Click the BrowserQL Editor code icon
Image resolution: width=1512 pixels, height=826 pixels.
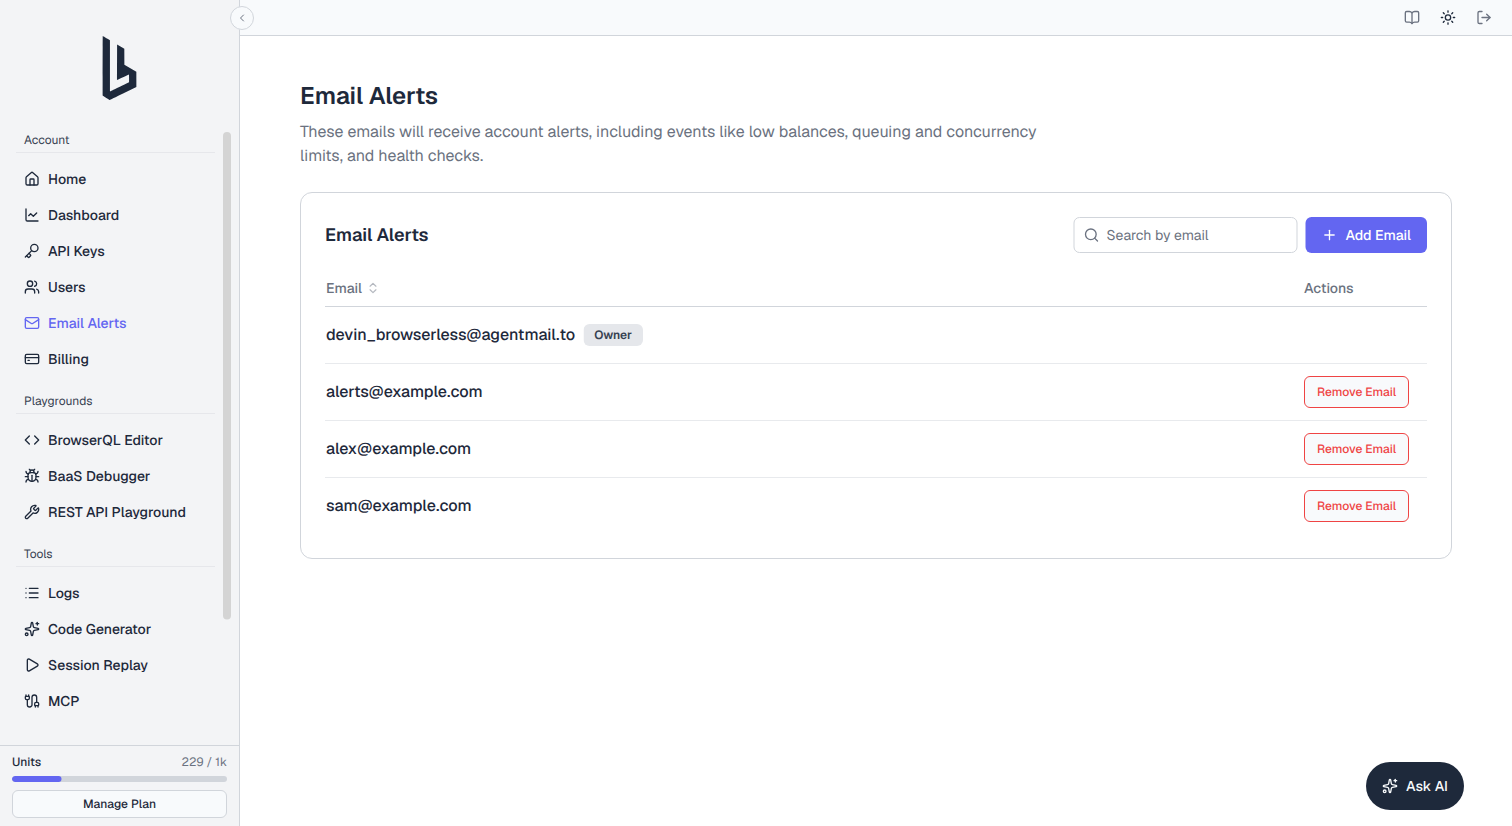click(32, 440)
